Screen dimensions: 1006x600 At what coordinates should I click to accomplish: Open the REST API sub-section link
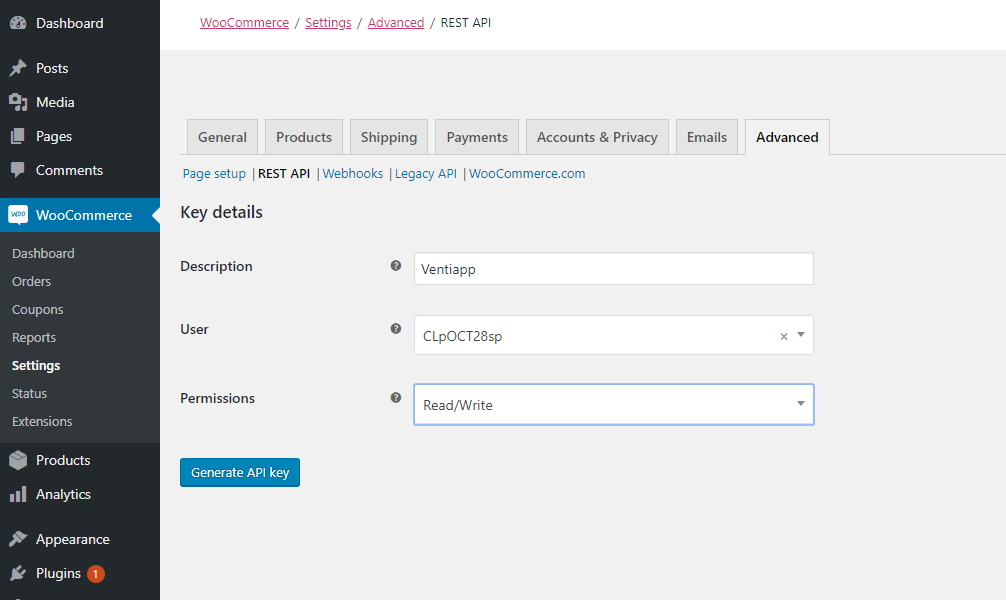[x=284, y=174]
